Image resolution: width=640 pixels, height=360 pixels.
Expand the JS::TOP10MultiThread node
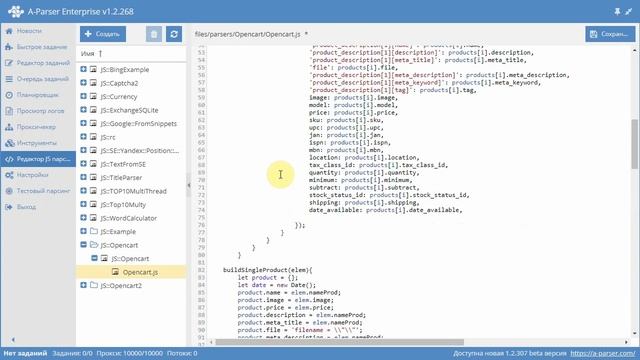83,191
